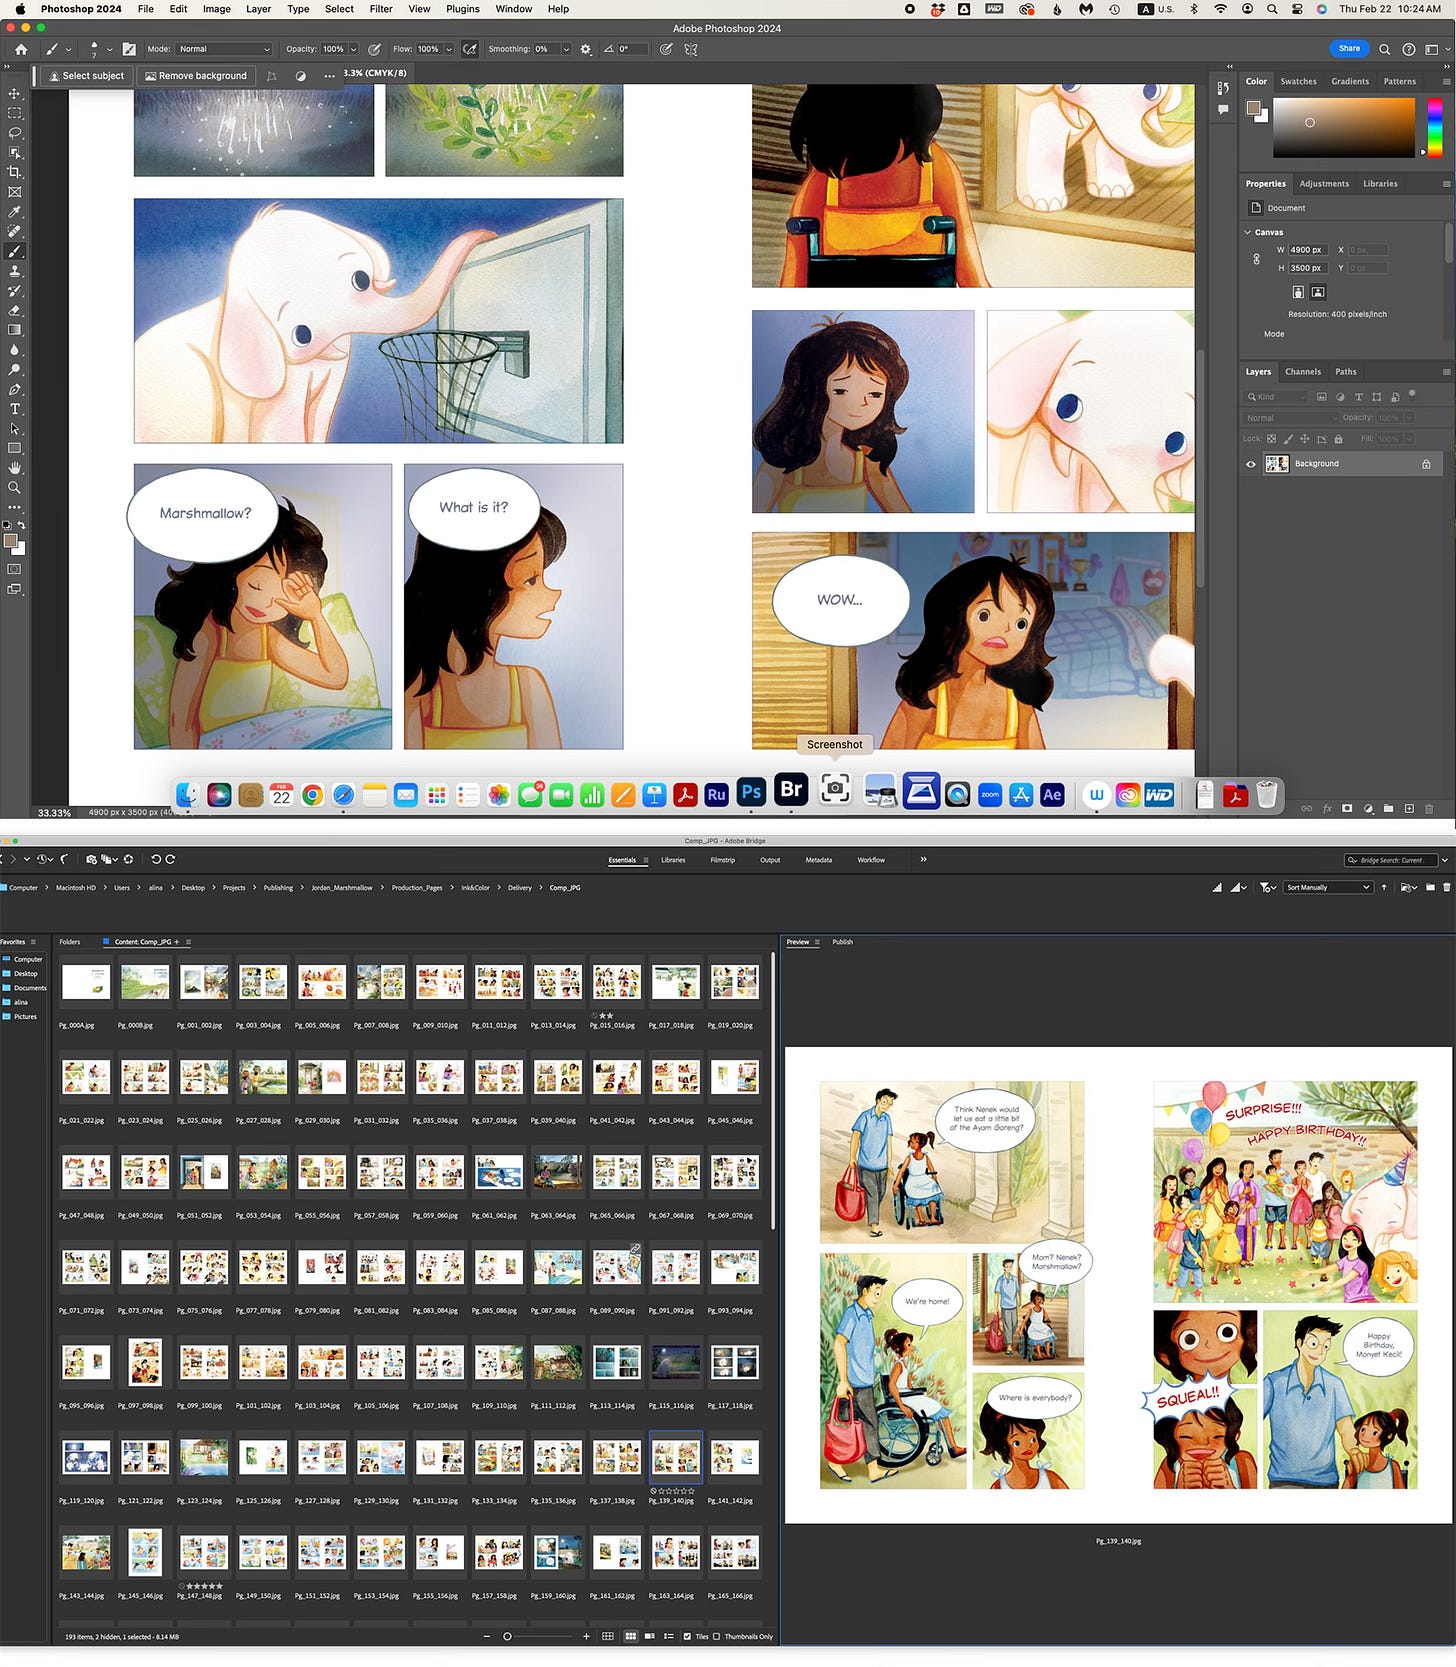Click Production_Pages in Bridge breadcrumb

point(417,888)
